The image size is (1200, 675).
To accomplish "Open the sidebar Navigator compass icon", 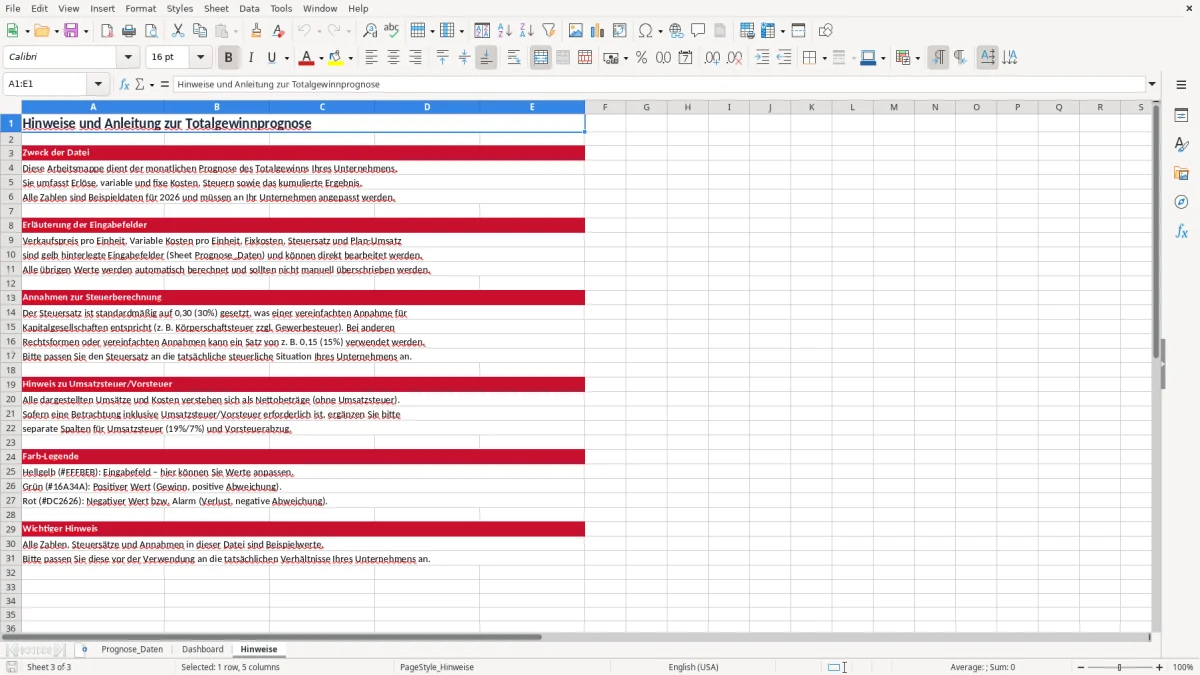I will tap(1181, 202).
